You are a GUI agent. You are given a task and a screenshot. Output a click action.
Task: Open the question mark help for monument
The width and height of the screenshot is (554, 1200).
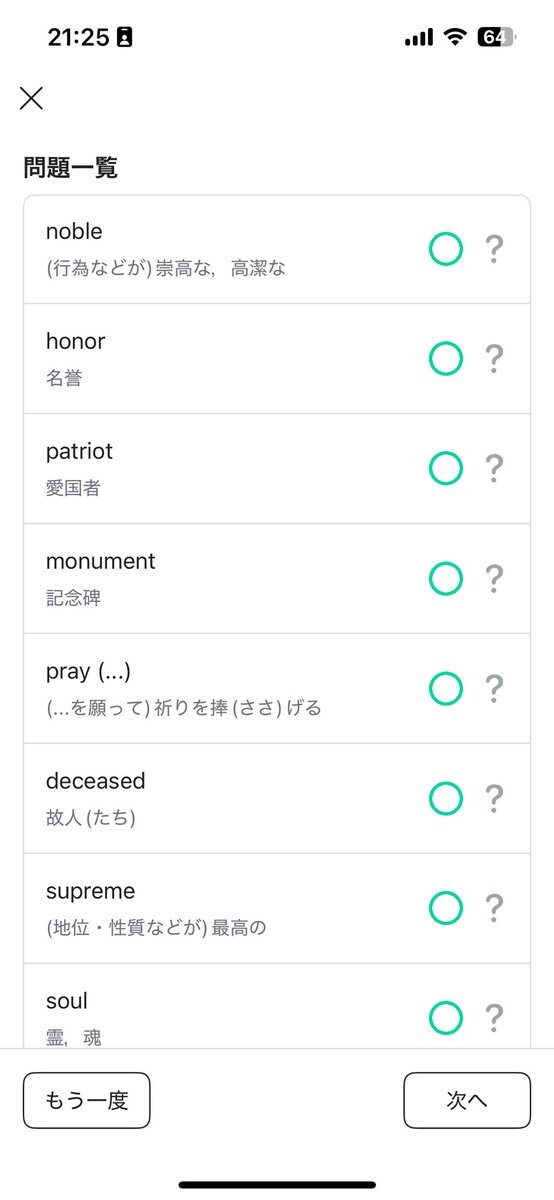pyautogui.click(x=493, y=578)
